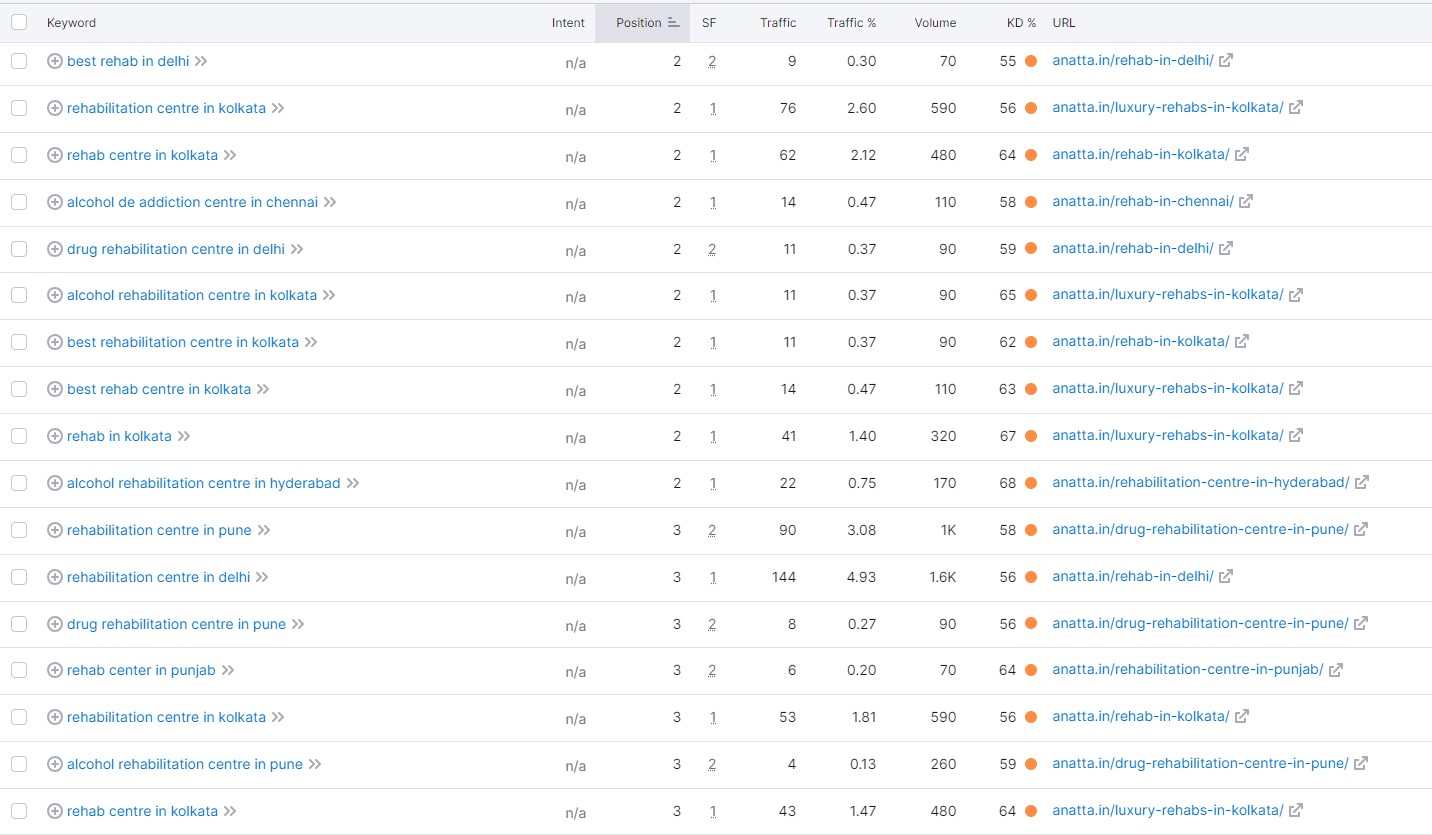Open keyword link 'best rehab in delhi'
The image size is (1432, 835).
128,61
